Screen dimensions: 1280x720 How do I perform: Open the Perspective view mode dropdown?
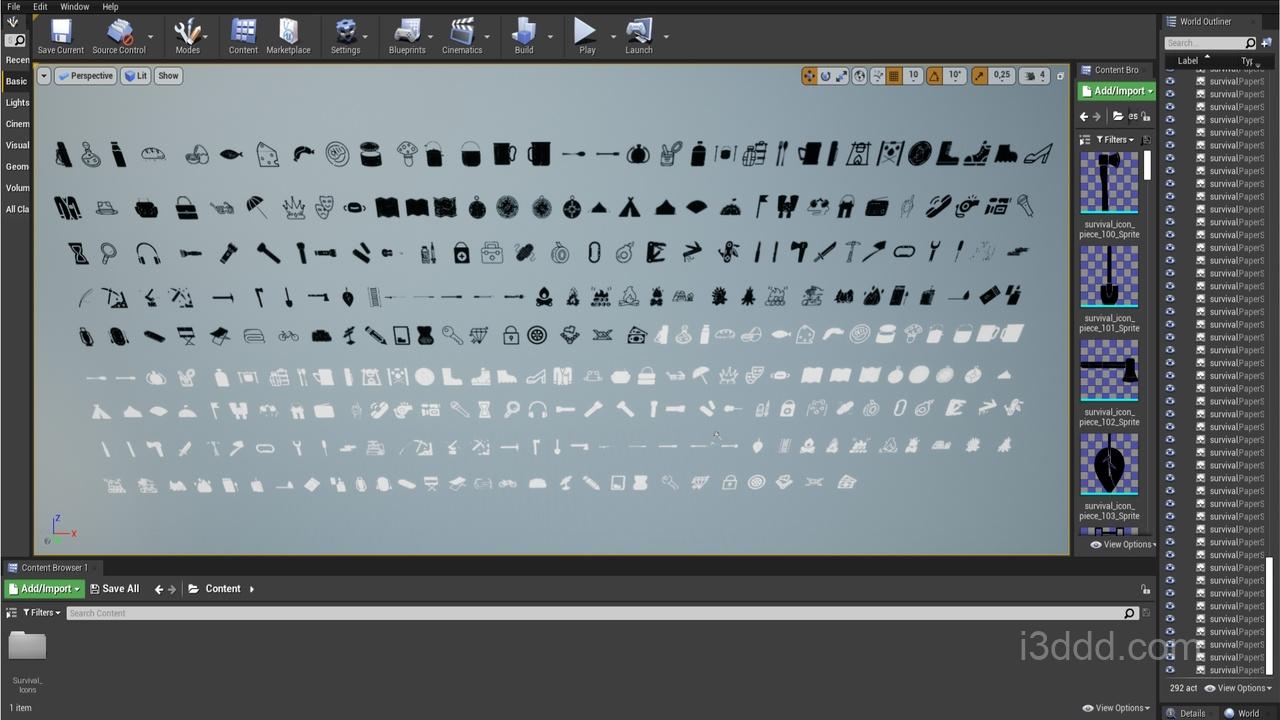click(85, 76)
